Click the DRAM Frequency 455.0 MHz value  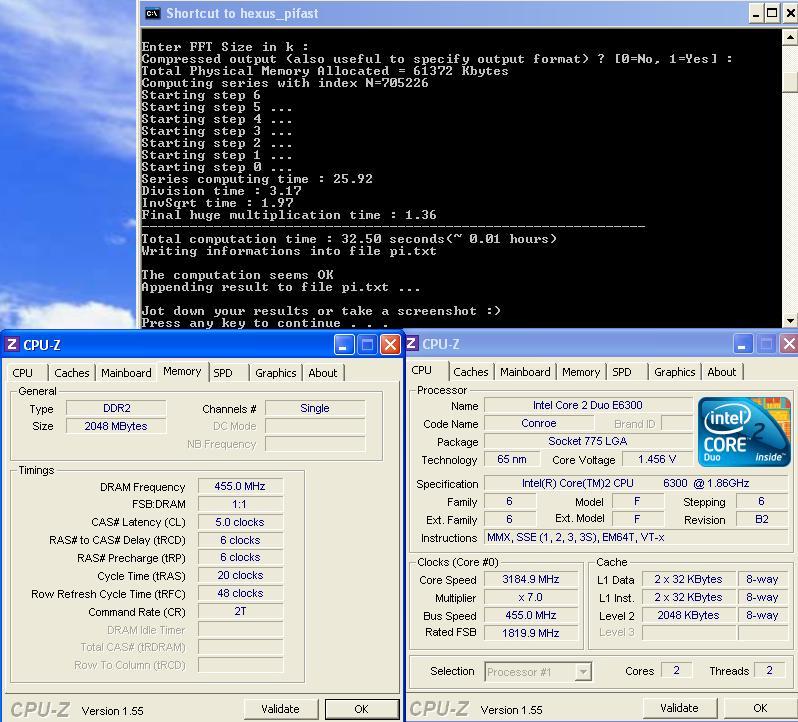click(x=240, y=486)
